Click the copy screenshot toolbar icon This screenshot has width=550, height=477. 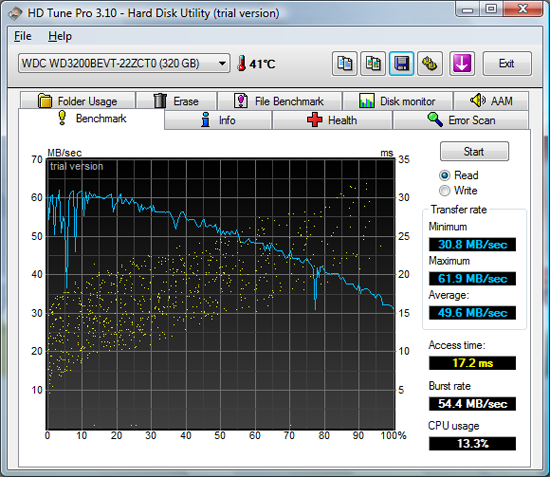373,64
